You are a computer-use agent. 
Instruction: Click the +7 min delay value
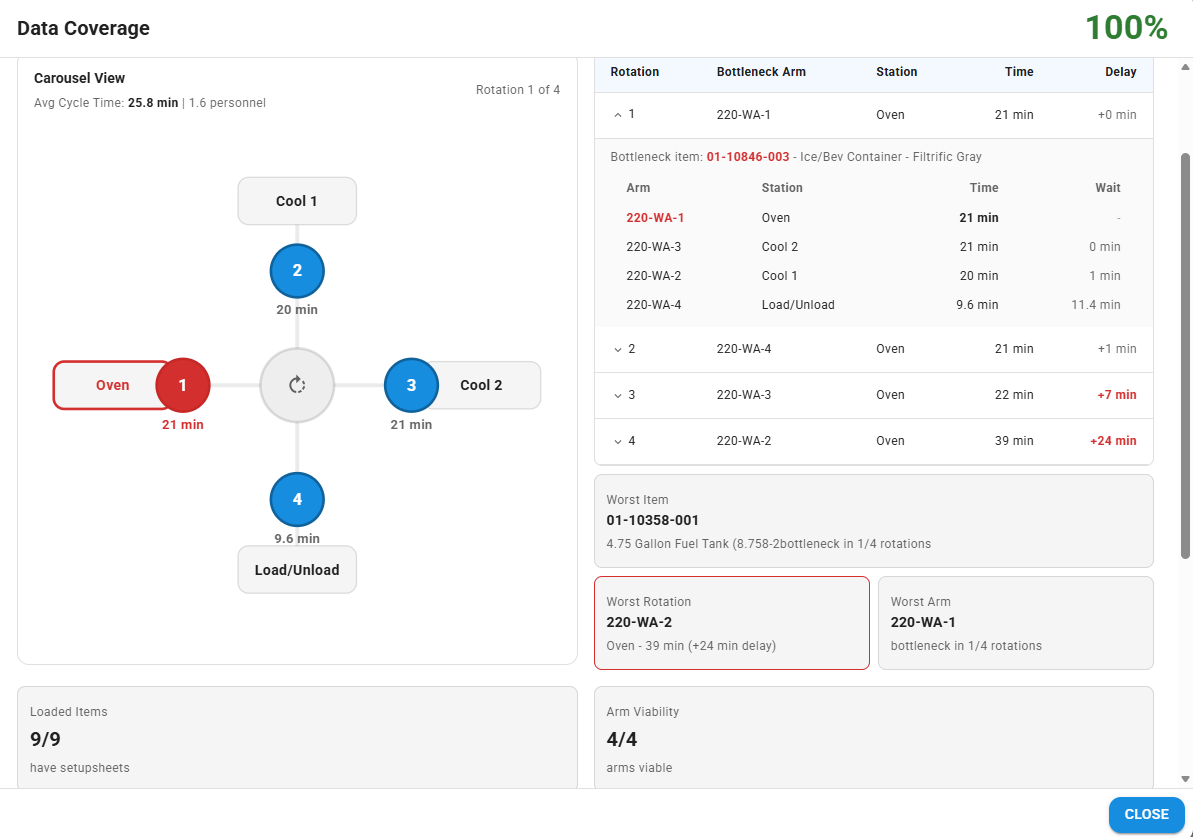click(x=1117, y=395)
